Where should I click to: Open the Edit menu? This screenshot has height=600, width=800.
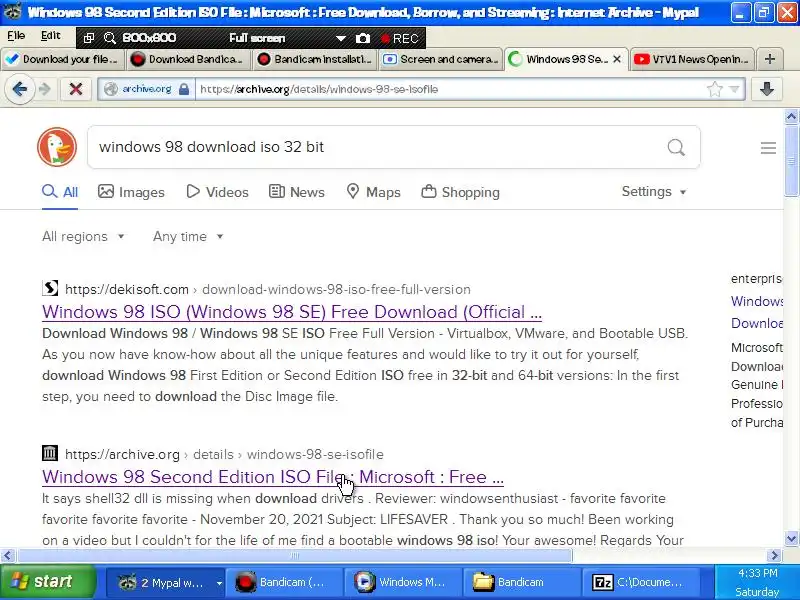tap(51, 36)
